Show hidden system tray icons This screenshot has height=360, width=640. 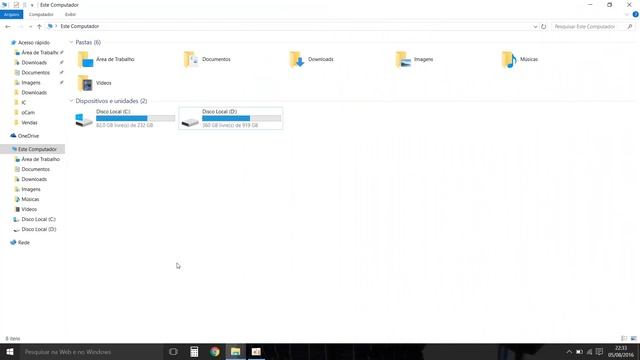[569, 351]
